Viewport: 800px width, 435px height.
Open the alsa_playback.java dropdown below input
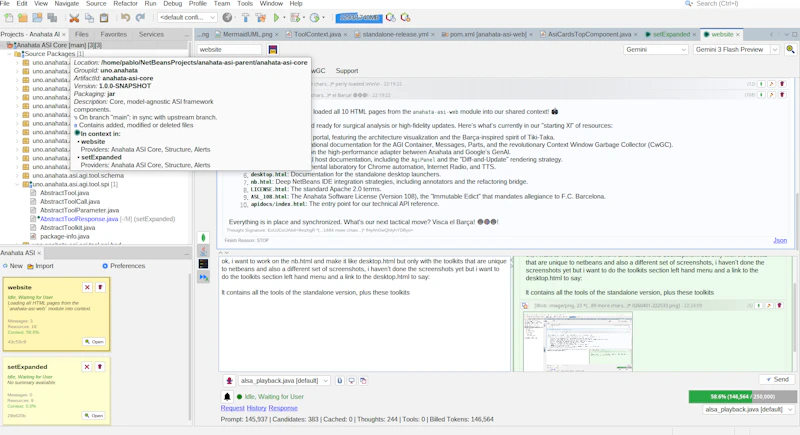point(284,380)
